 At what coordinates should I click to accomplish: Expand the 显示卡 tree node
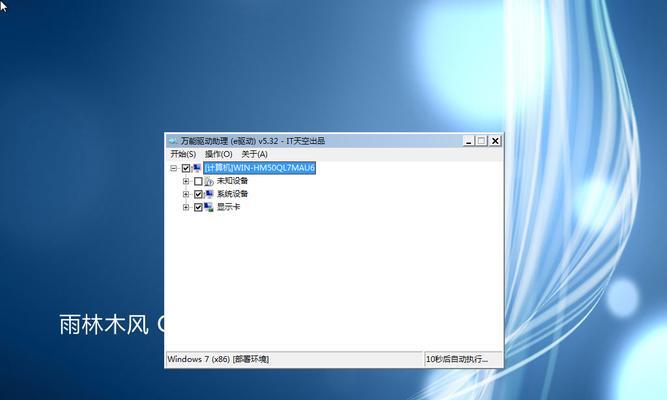tap(186, 207)
